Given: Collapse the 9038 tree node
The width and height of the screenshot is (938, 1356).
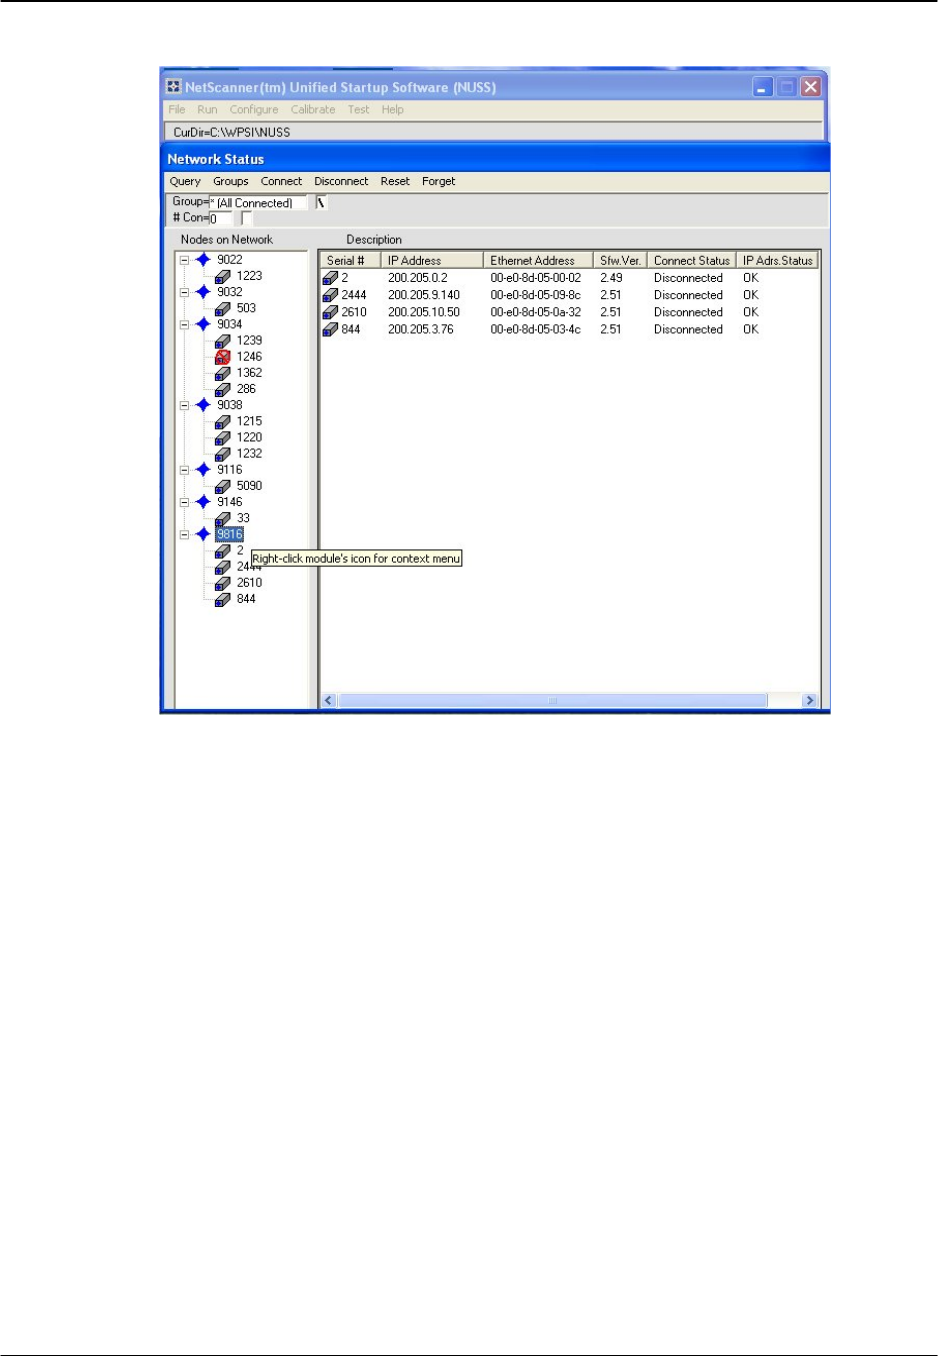Looking at the screenshot, I should [184, 406].
